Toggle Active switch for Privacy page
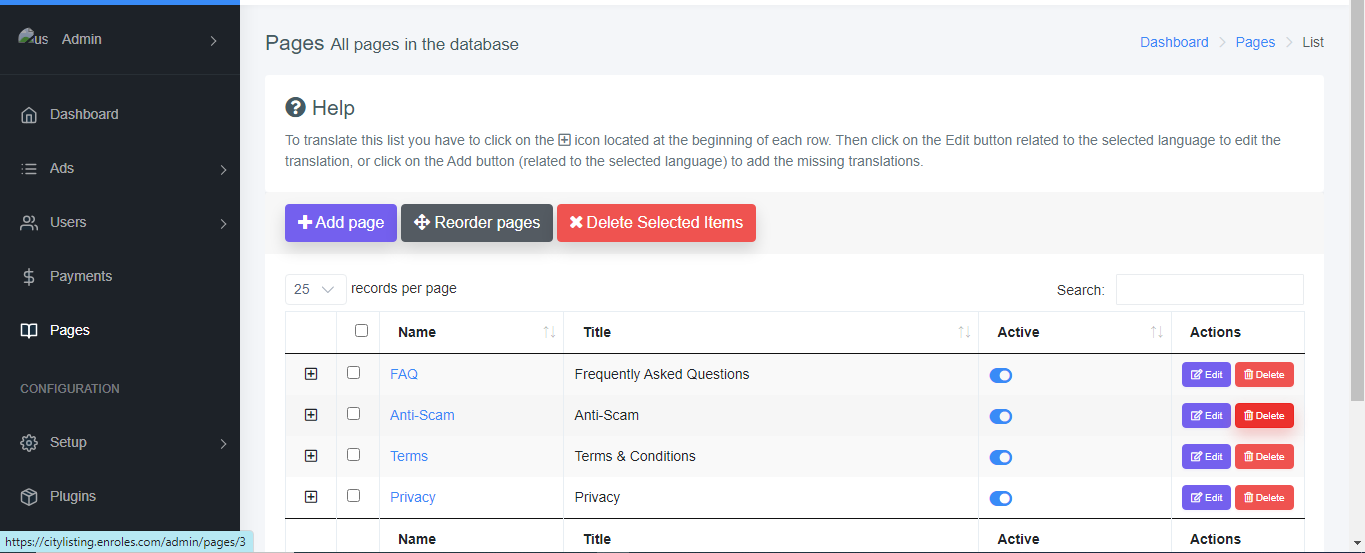Viewport: 1365px width, 553px height. 1001,498
